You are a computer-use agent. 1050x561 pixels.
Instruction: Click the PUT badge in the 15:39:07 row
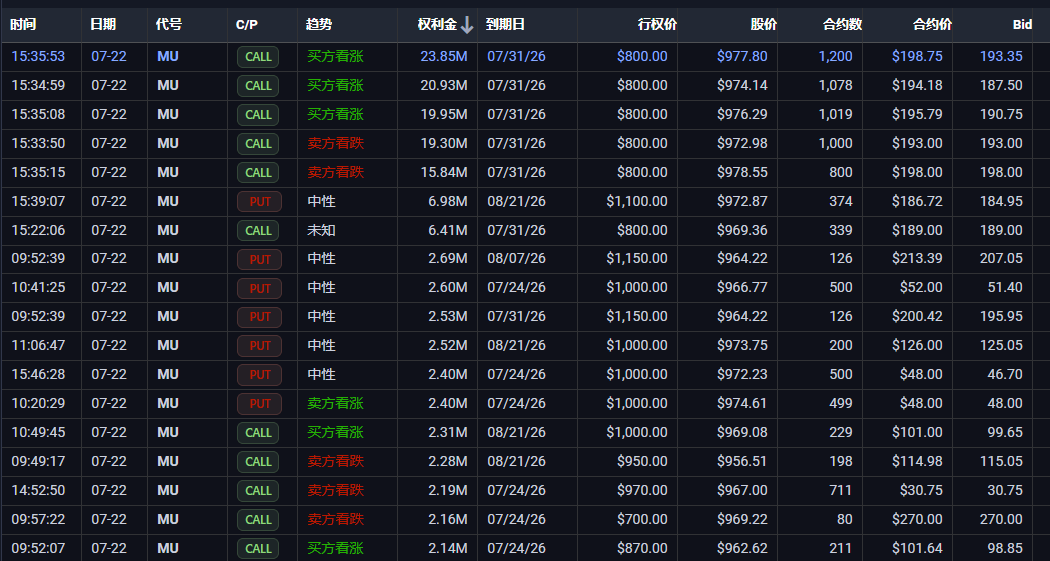(x=259, y=202)
